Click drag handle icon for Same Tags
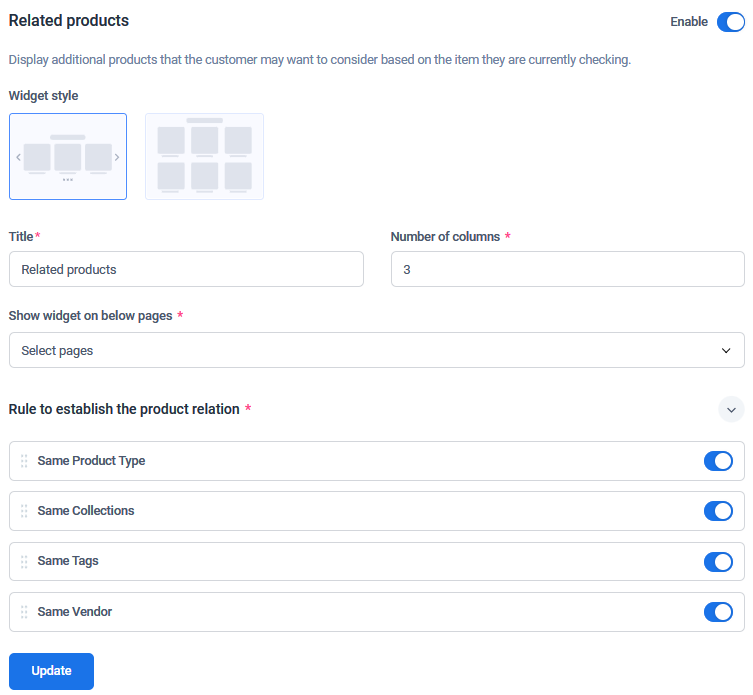 pyautogui.click(x=24, y=561)
